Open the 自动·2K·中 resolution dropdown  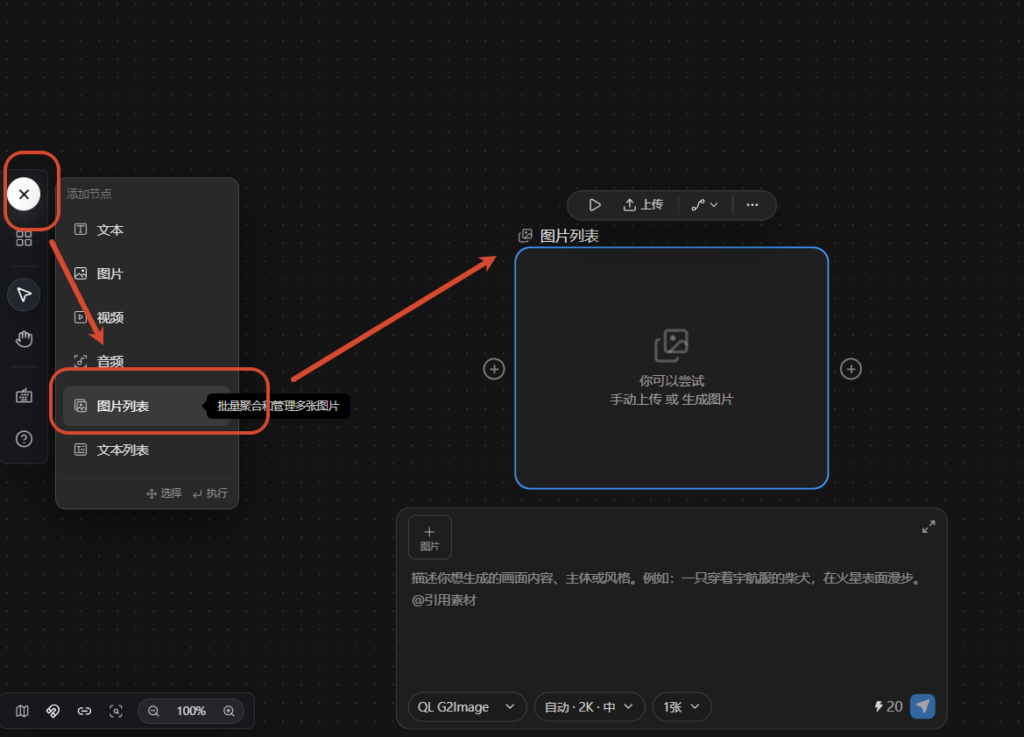coord(589,707)
